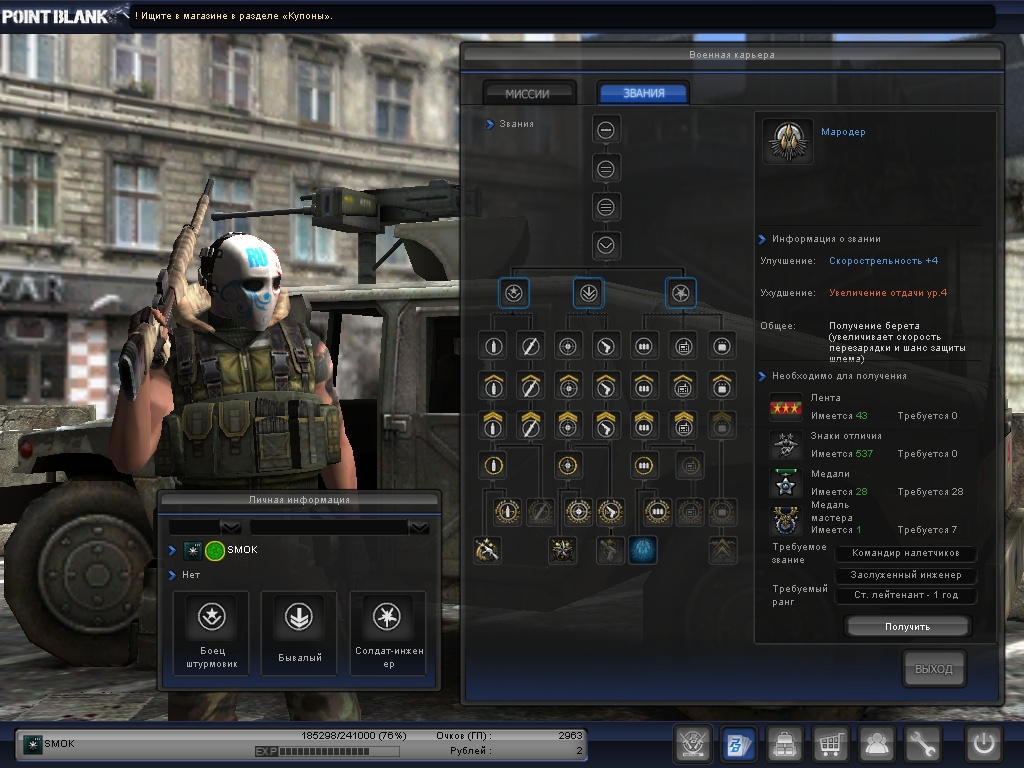Click the Знаки отличия insignia icon
1024x768 pixels.
(786, 446)
